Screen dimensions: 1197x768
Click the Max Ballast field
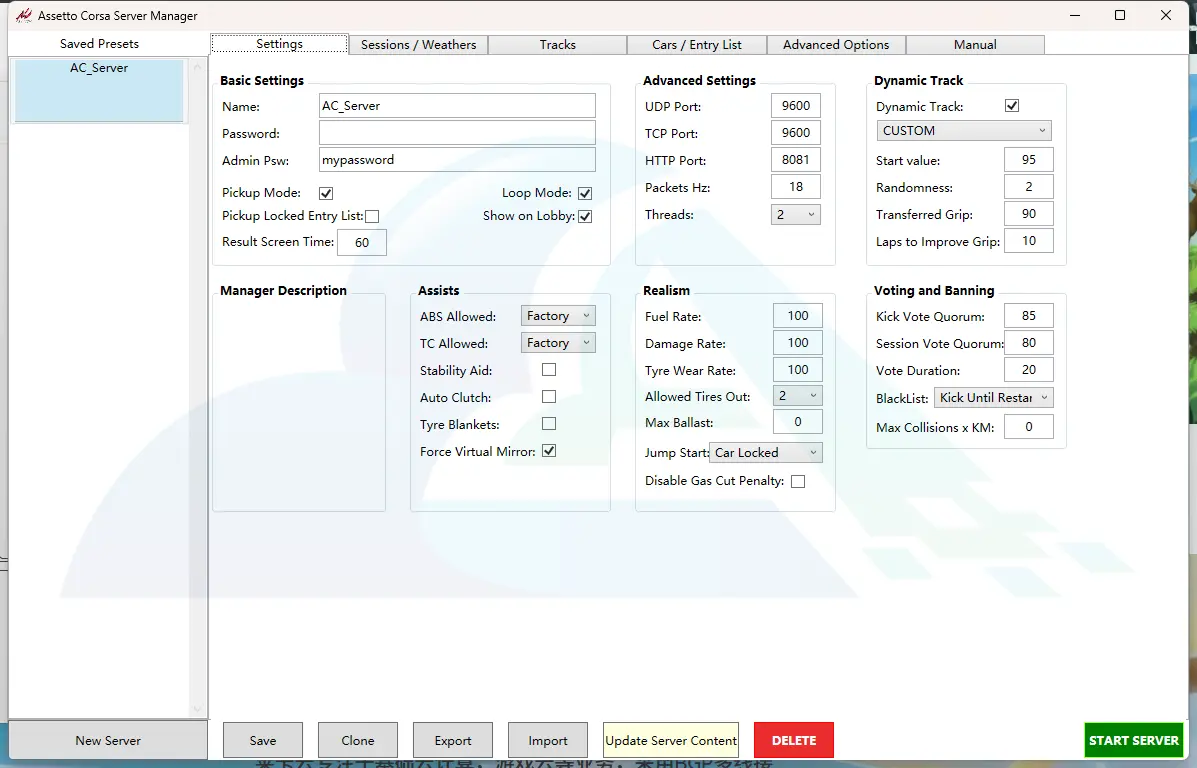pyautogui.click(x=798, y=421)
